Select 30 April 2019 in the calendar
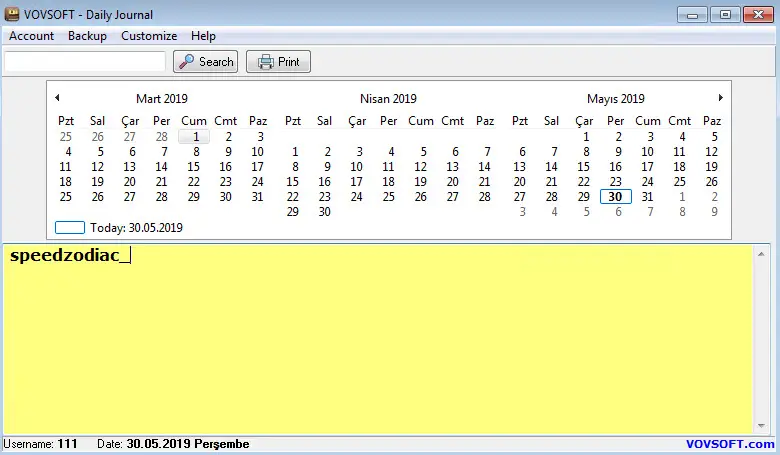The height and width of the screenshot is (455, 780). click(x=324, y=211)
